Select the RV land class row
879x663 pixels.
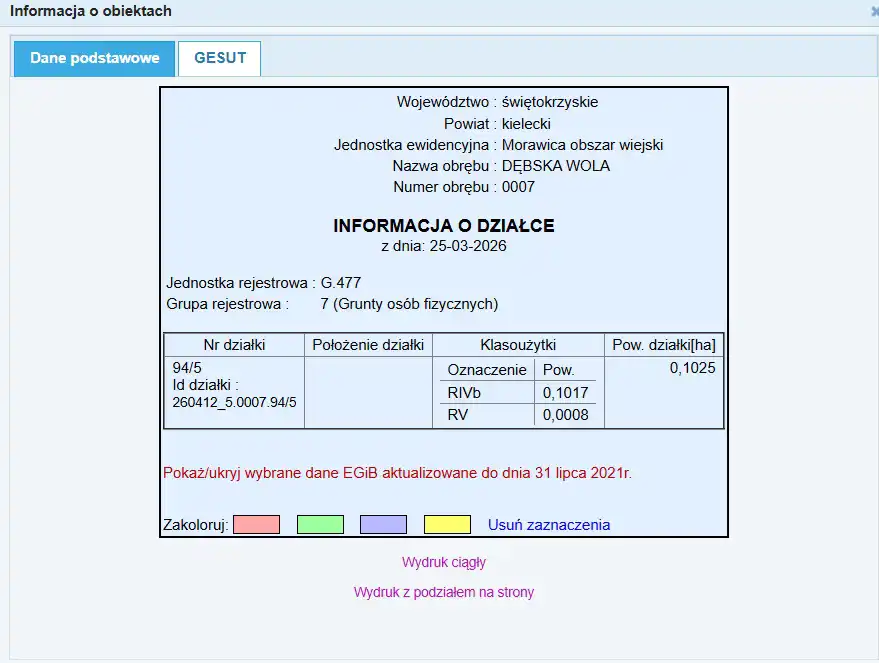point(458,415)
